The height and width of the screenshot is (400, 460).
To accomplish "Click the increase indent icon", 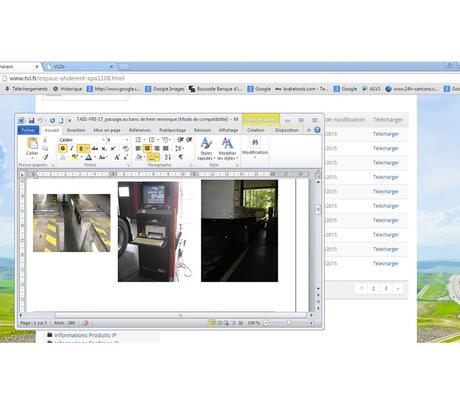I will [189, 140].
